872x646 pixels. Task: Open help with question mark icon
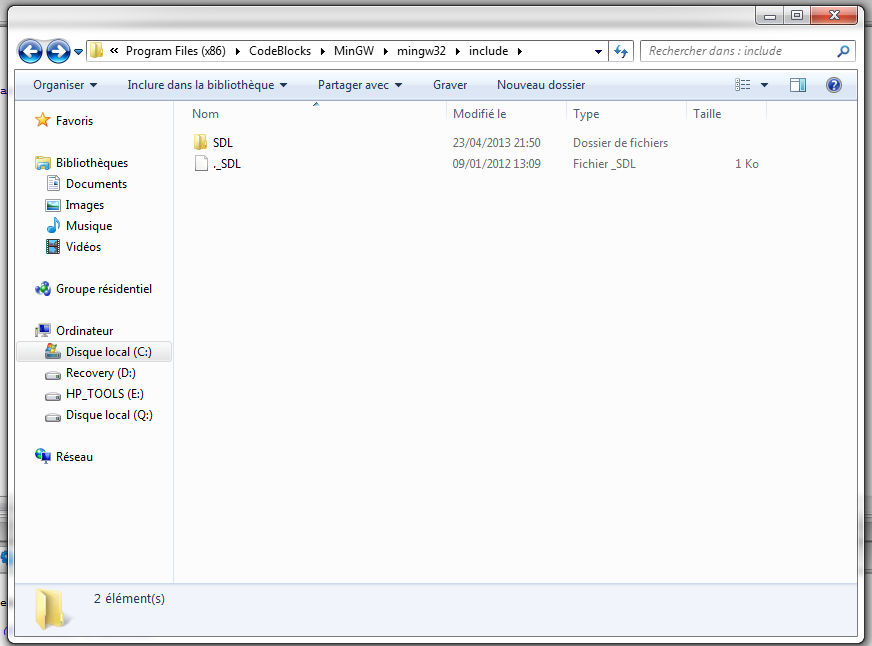coord(834,85)
